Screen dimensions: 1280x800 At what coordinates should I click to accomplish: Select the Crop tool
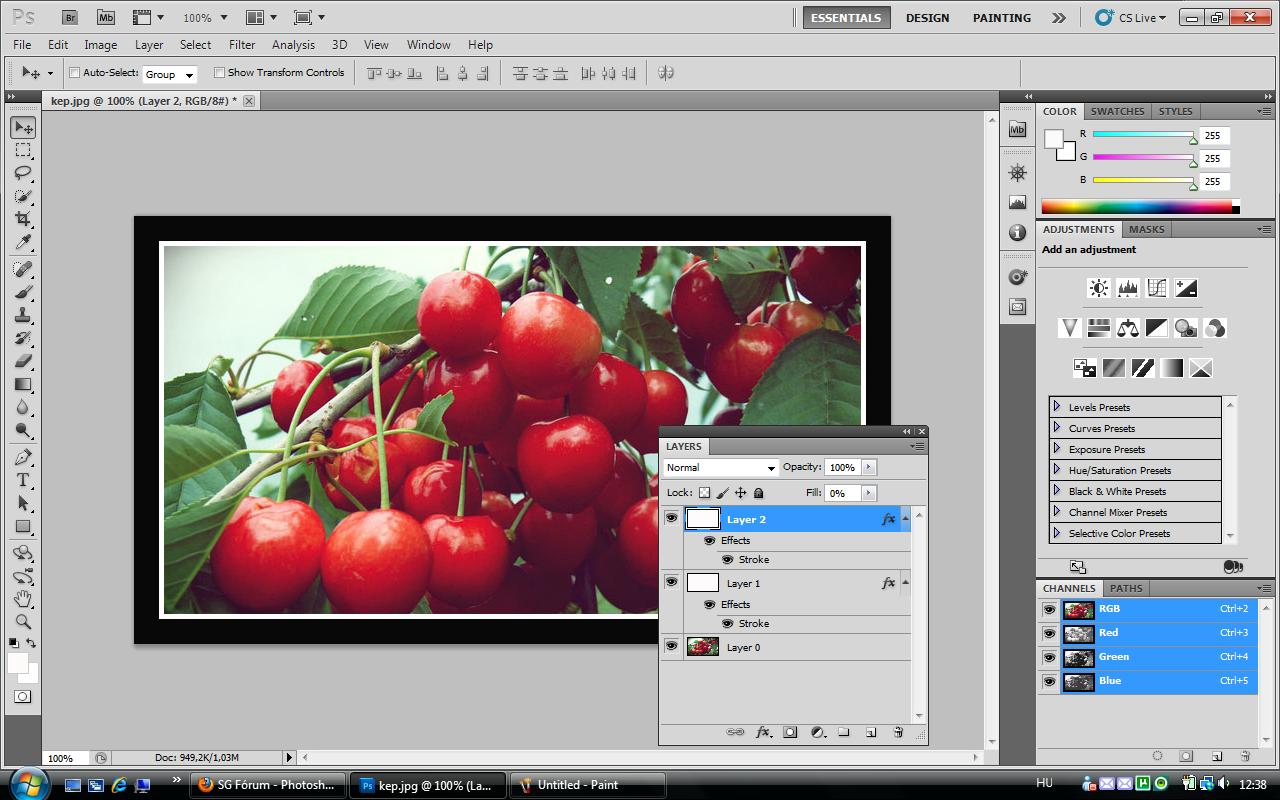23,219
